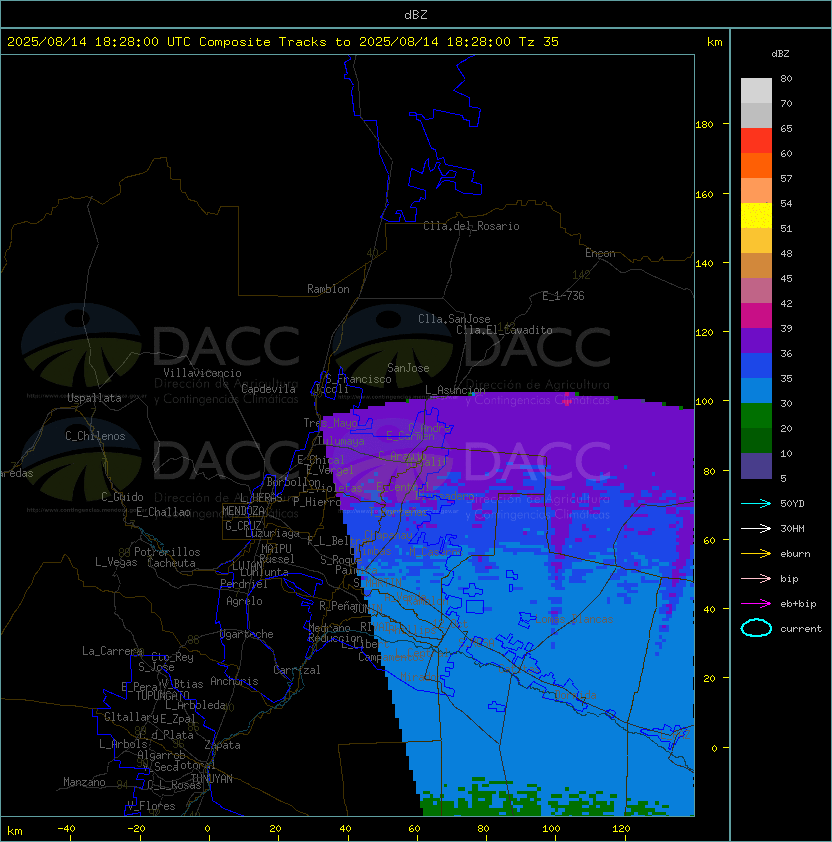Click the Uspallata place label
Image resolution: width=832 pixels, height=842 pixels.
tap(94, 398)
